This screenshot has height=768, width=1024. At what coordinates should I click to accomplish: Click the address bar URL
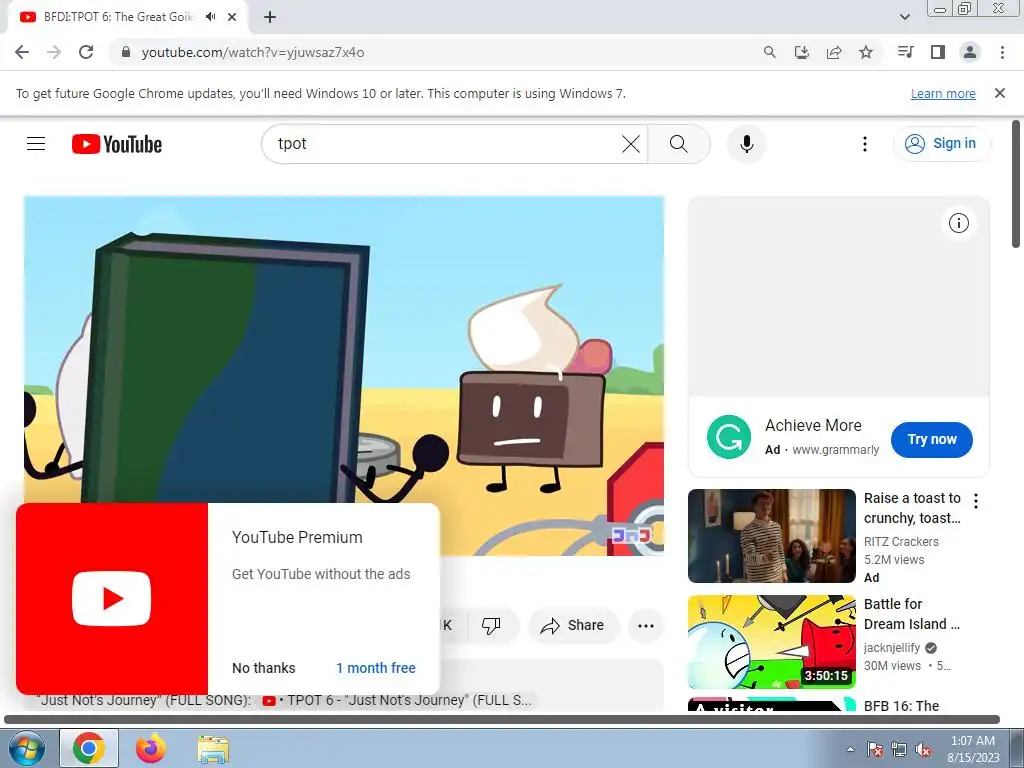coord(253,52)
